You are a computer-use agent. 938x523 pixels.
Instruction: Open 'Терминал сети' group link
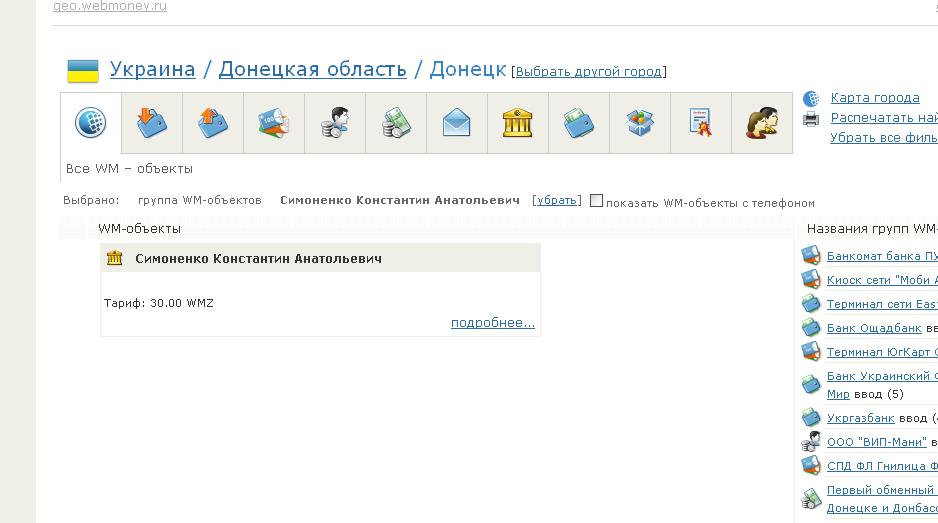tap(882, 304)
